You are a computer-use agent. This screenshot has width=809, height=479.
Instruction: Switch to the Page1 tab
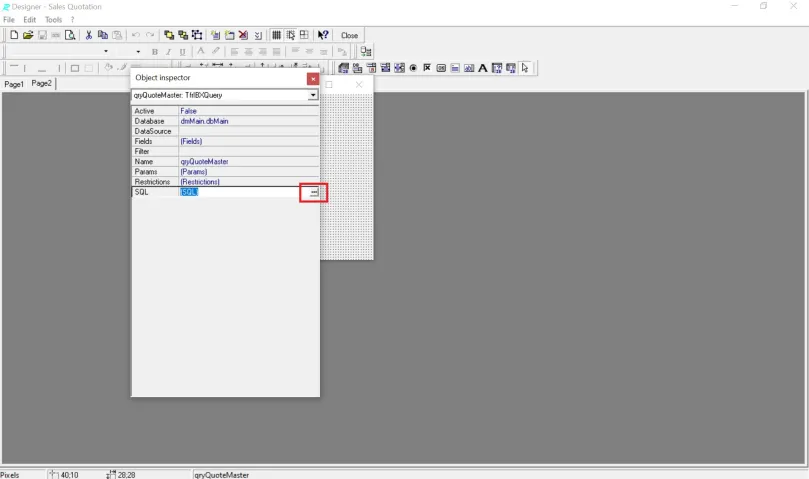tap(14, 84)
